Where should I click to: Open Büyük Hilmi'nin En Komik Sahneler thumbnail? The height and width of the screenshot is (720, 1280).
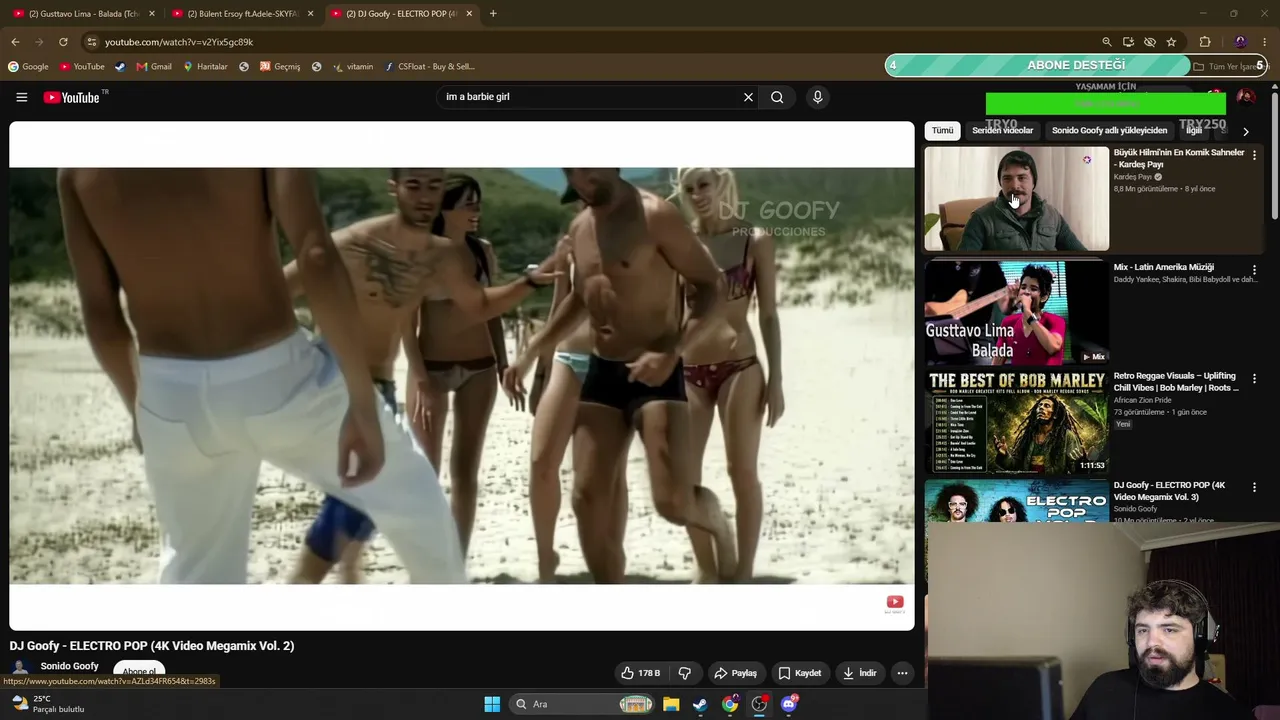tap(1016, 199)
